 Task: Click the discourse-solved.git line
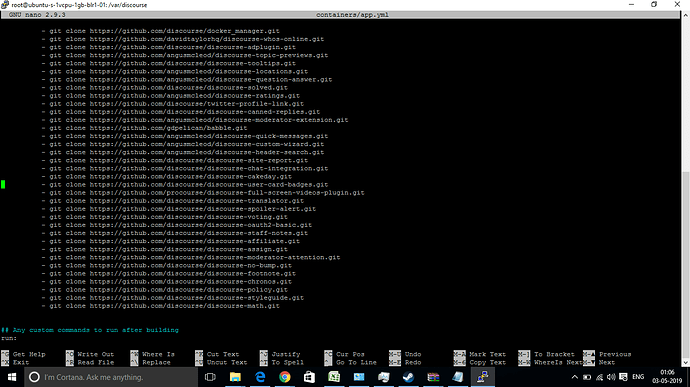point(165,88)
